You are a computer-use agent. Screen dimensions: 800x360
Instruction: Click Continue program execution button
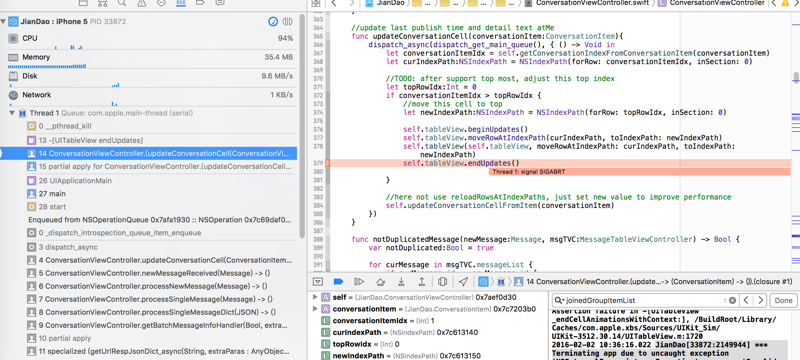coord(359,281)
